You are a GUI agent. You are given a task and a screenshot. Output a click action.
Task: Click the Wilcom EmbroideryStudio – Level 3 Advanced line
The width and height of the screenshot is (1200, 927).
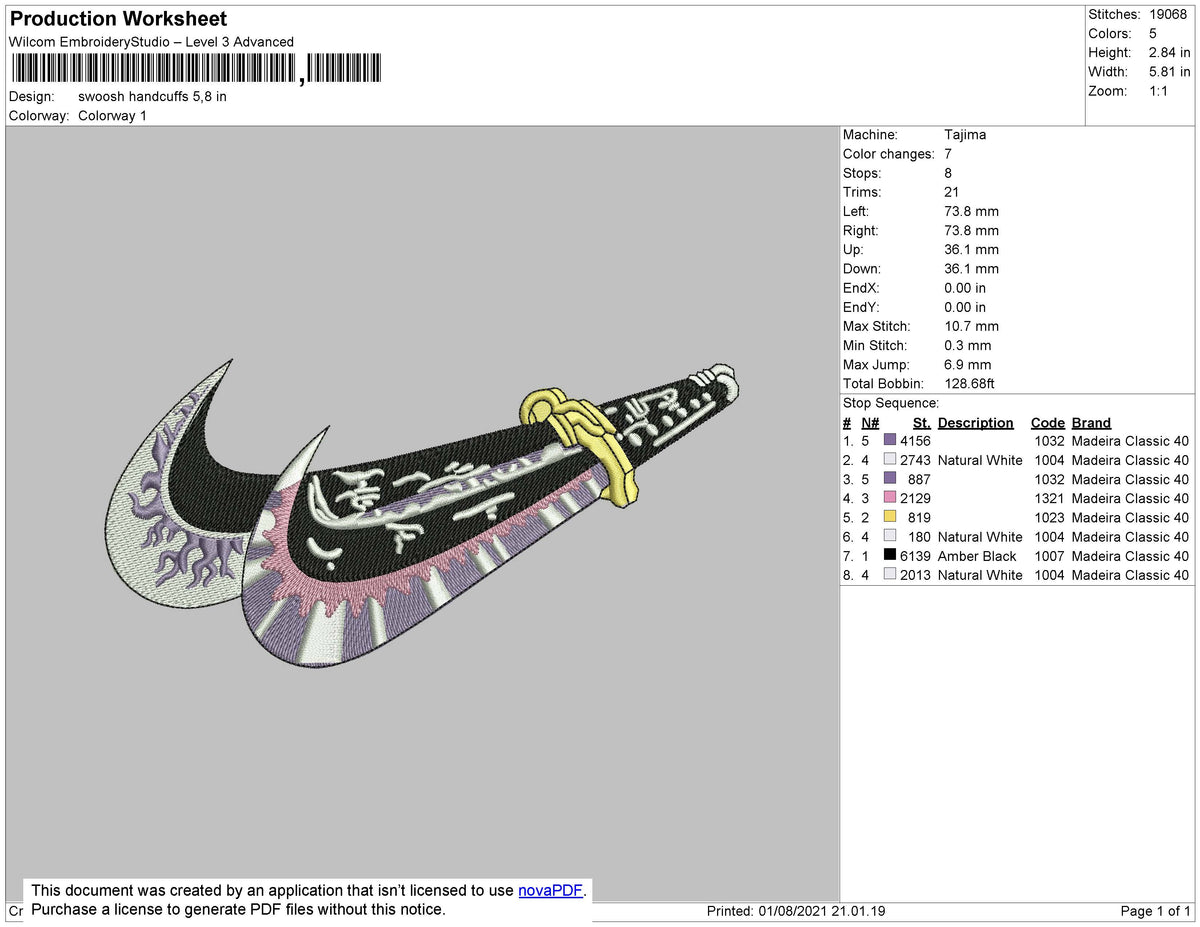pyautogui.click(x=151, y=42)
